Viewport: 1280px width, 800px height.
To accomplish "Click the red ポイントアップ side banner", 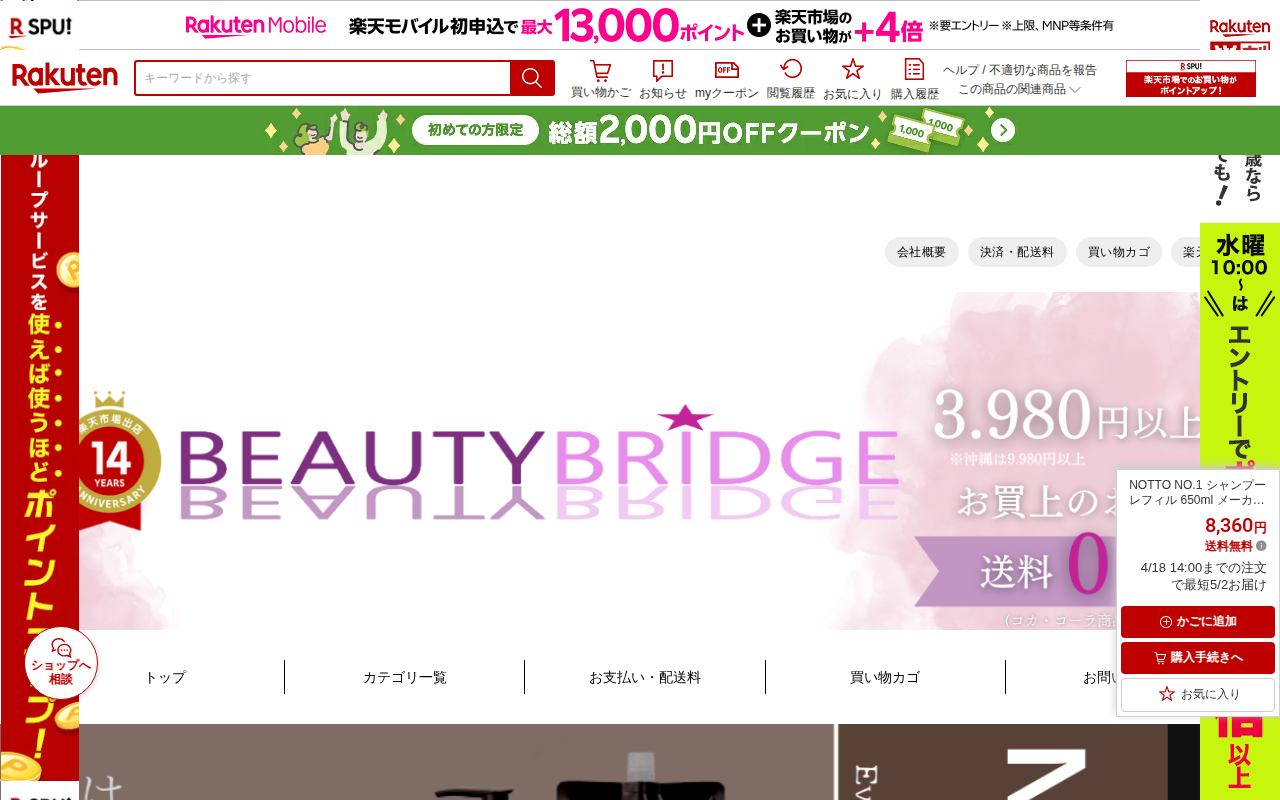I will 40,467.
